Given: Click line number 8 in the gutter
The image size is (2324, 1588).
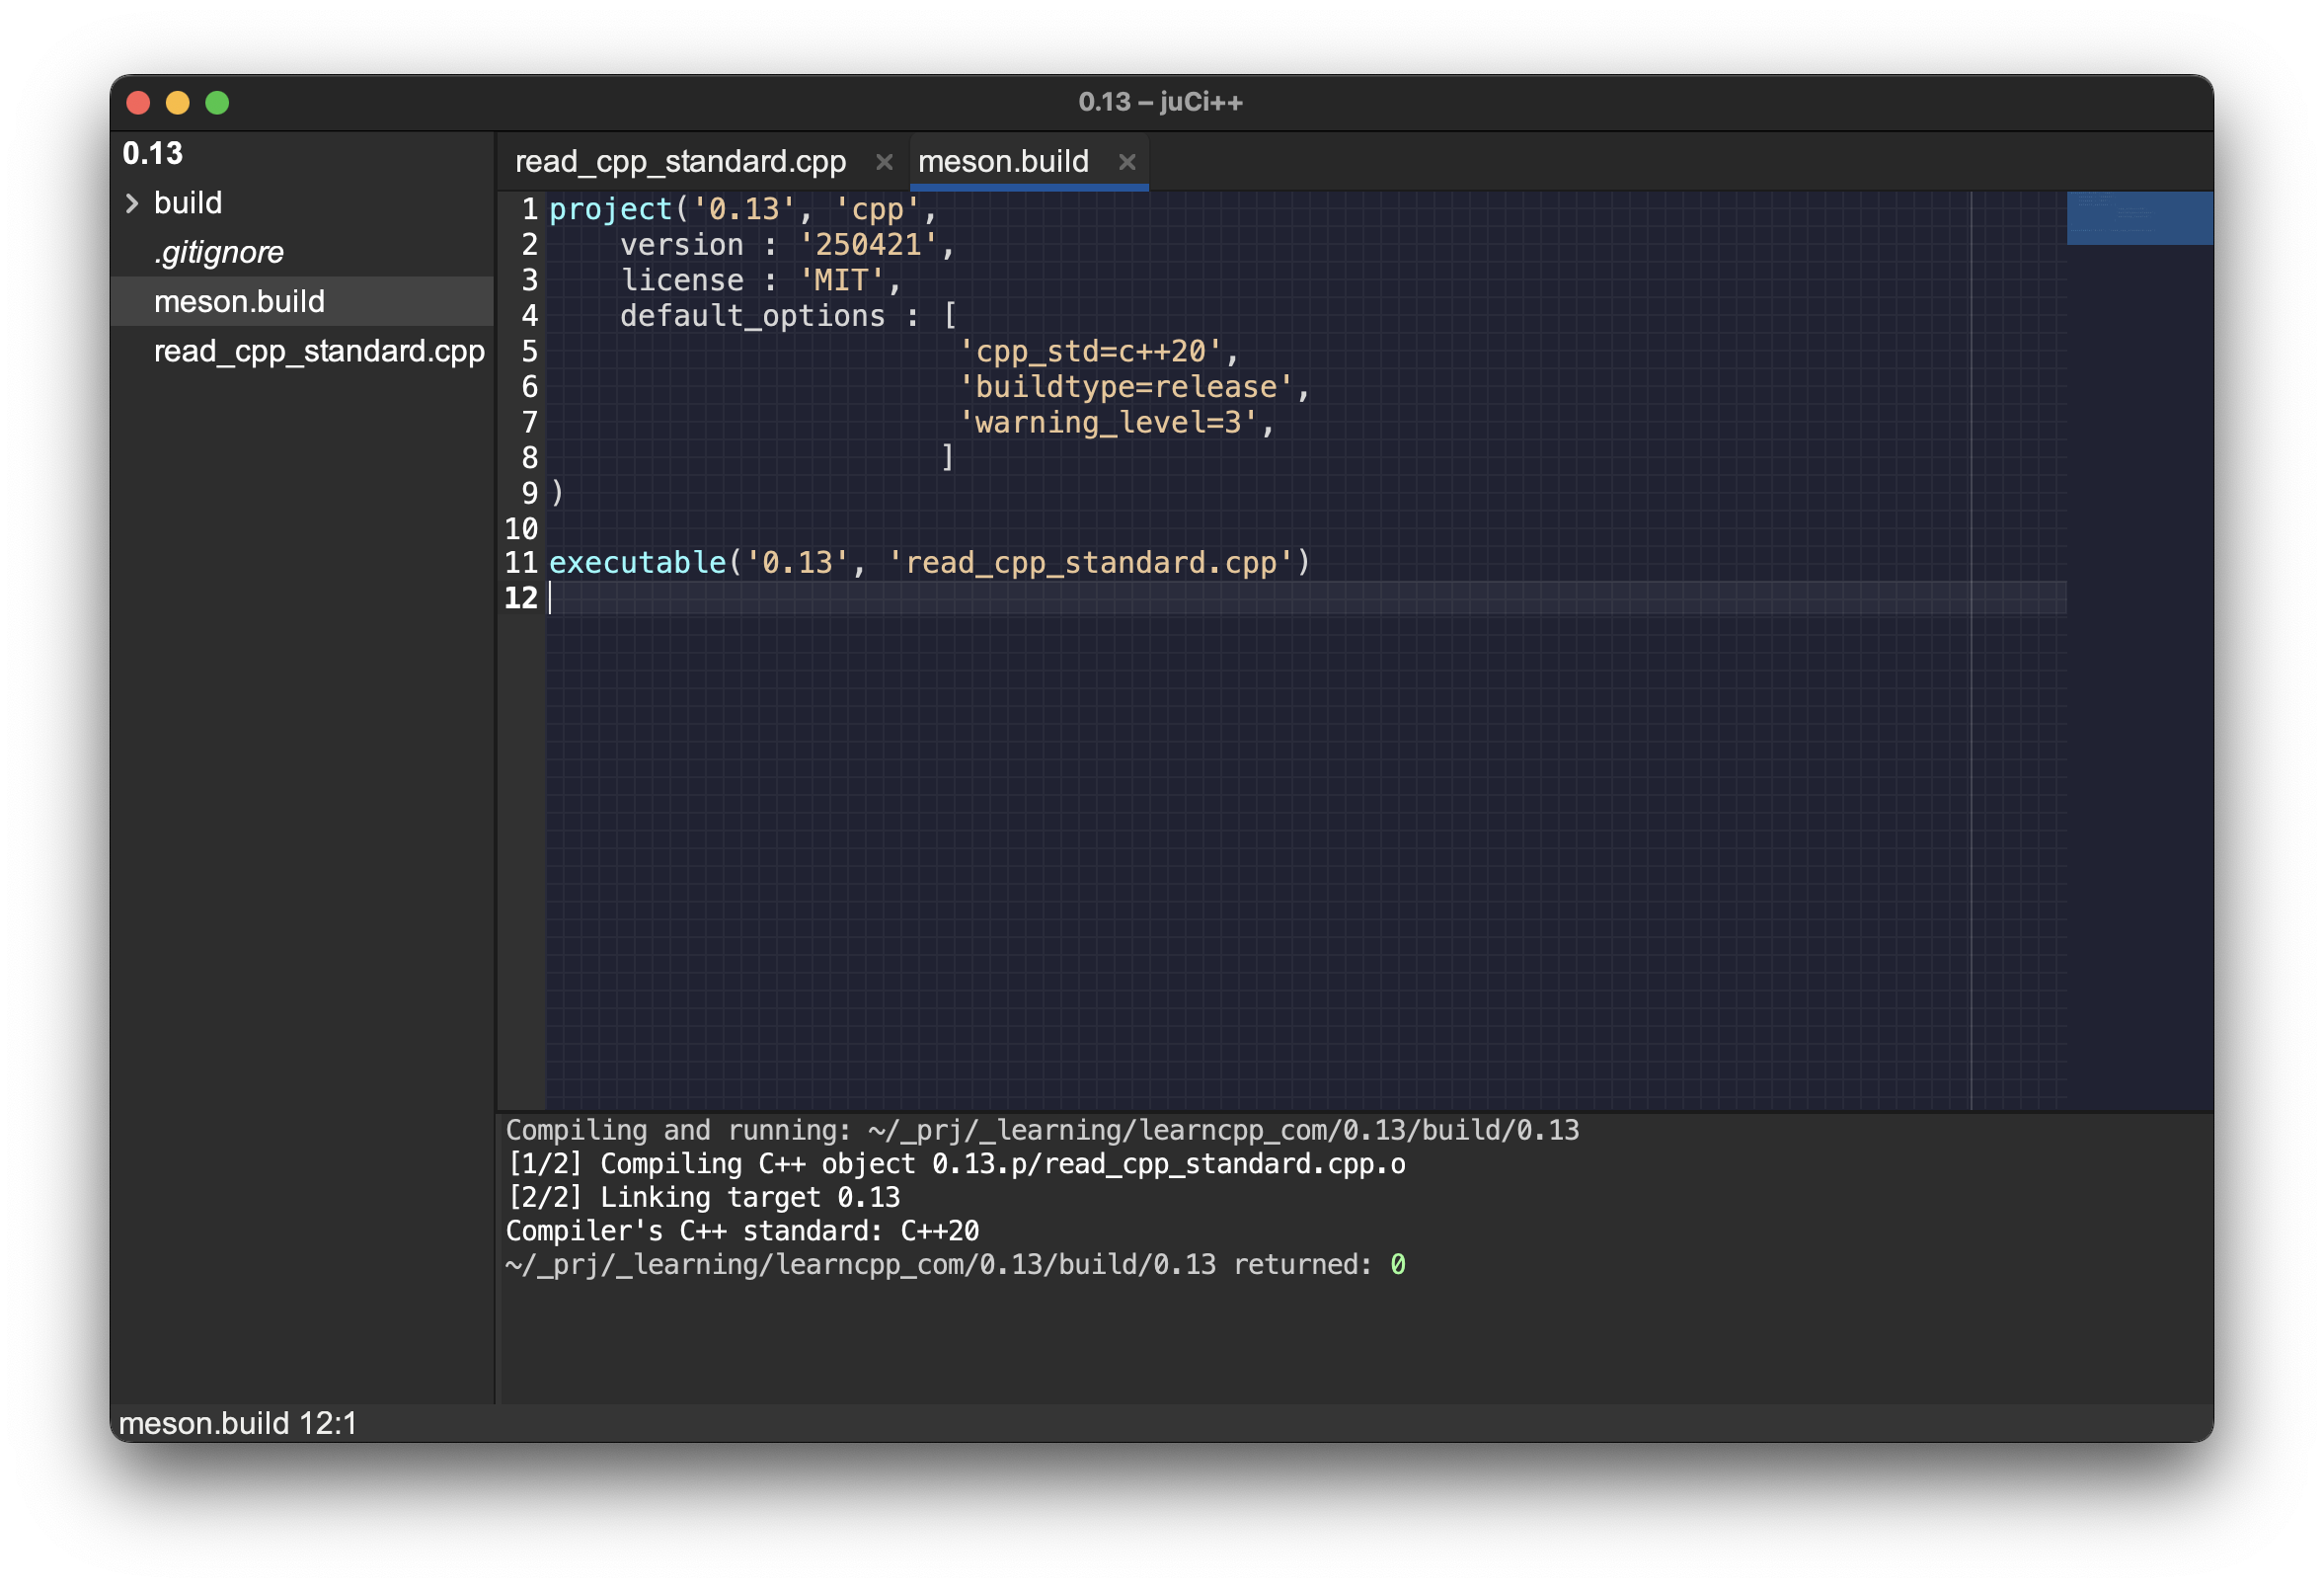Looking at the screenshot, I should (x=529, y=458).
